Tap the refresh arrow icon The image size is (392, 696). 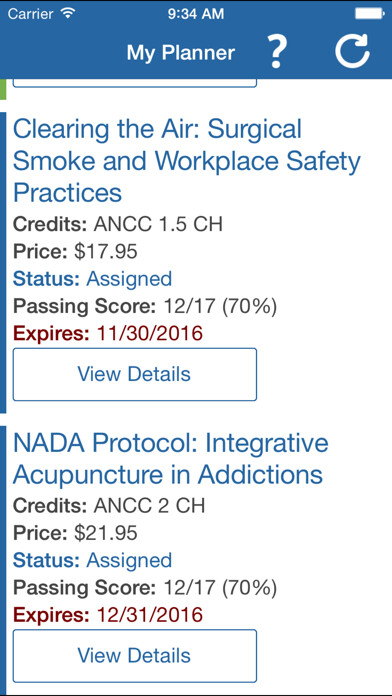point(352,51)
